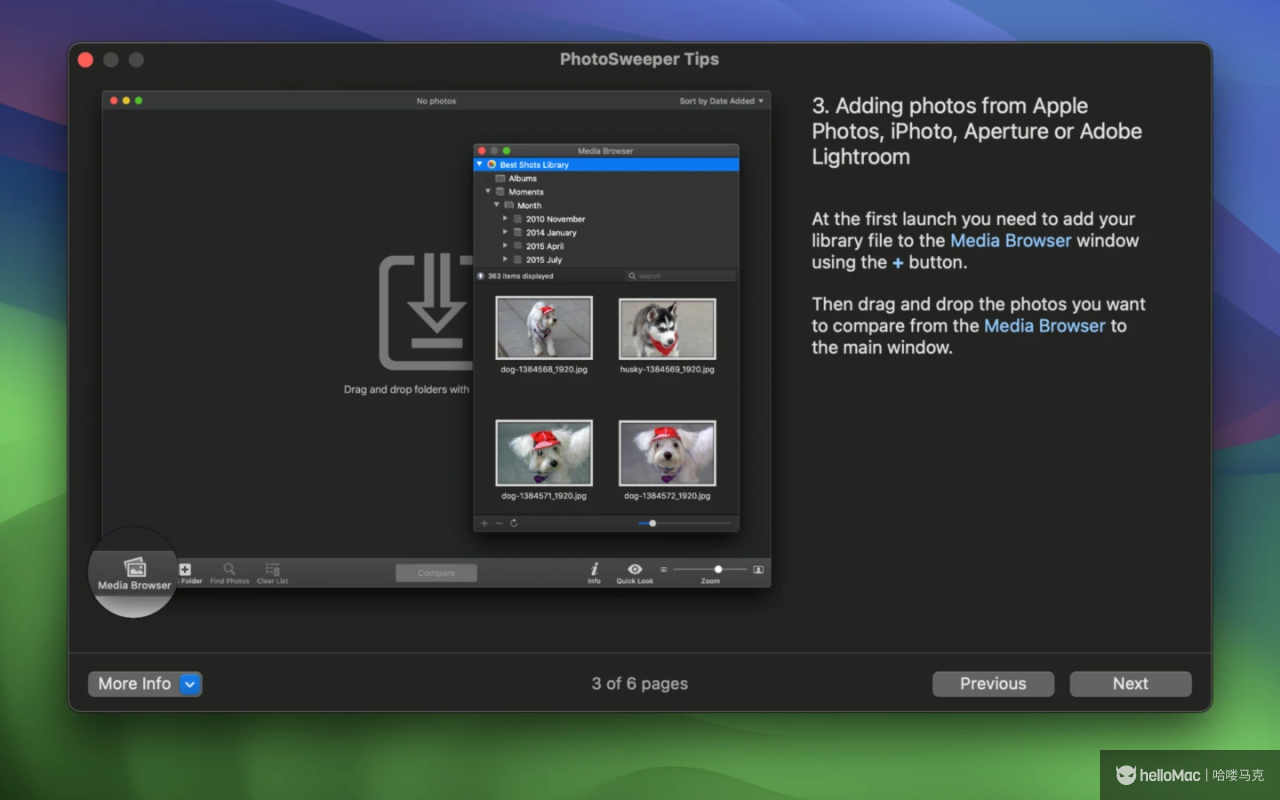Open the Sort by Date Added dropdown

pos(721,101)
